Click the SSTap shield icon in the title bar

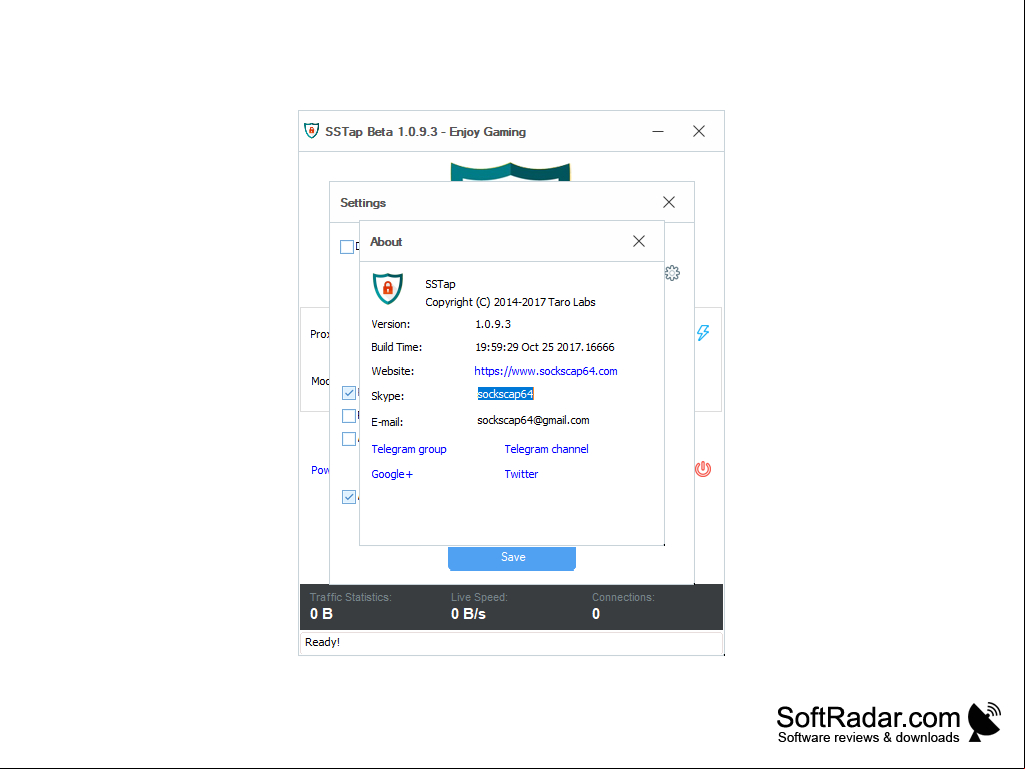pos(312,131)
